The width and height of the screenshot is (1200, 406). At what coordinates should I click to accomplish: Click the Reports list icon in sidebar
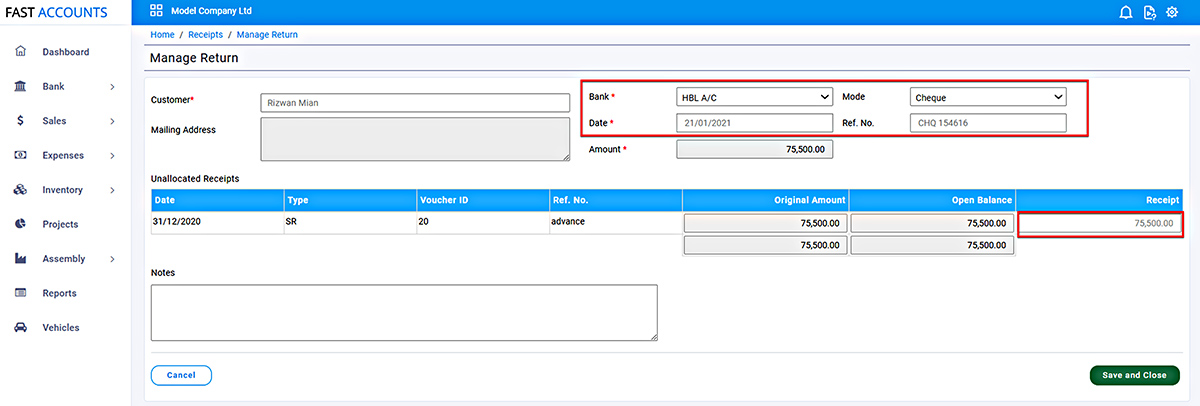click(x=20, y=293)
